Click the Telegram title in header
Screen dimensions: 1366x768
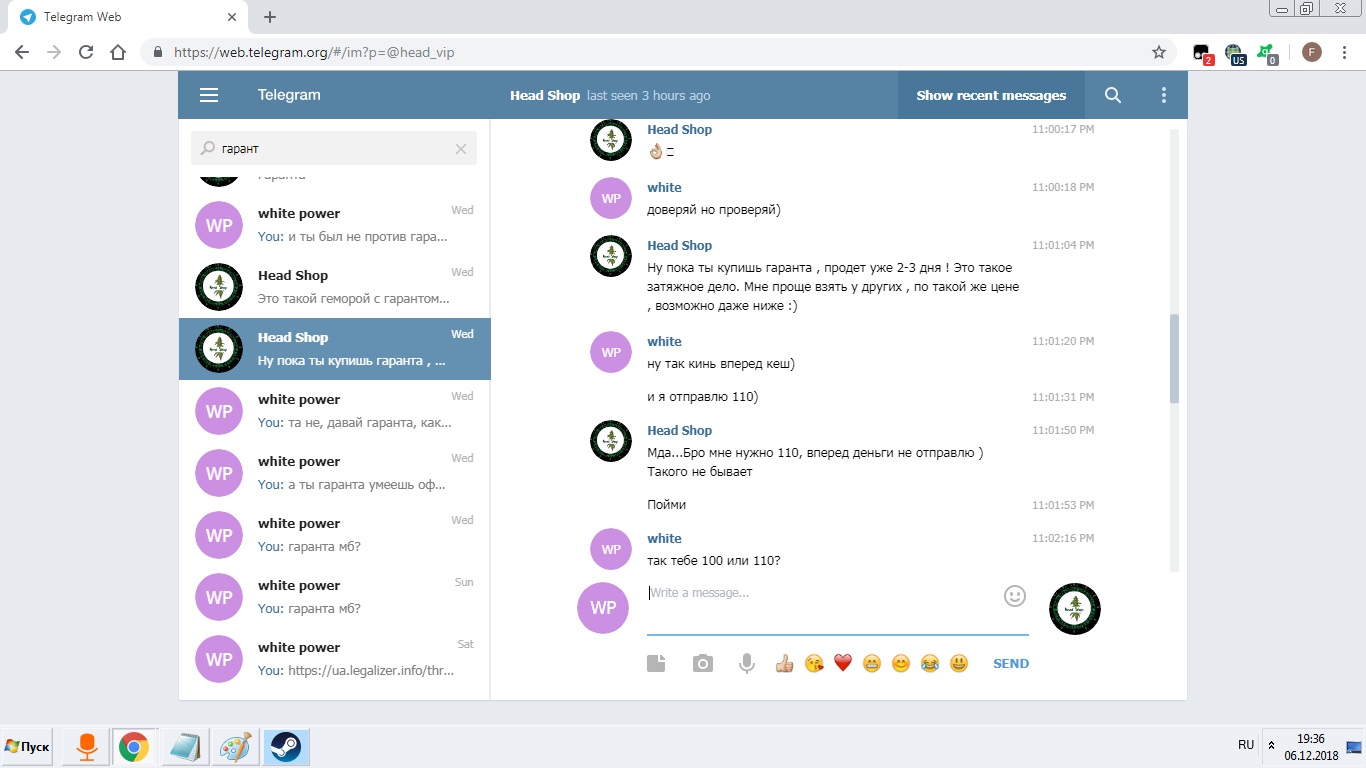tap(289, 95)
